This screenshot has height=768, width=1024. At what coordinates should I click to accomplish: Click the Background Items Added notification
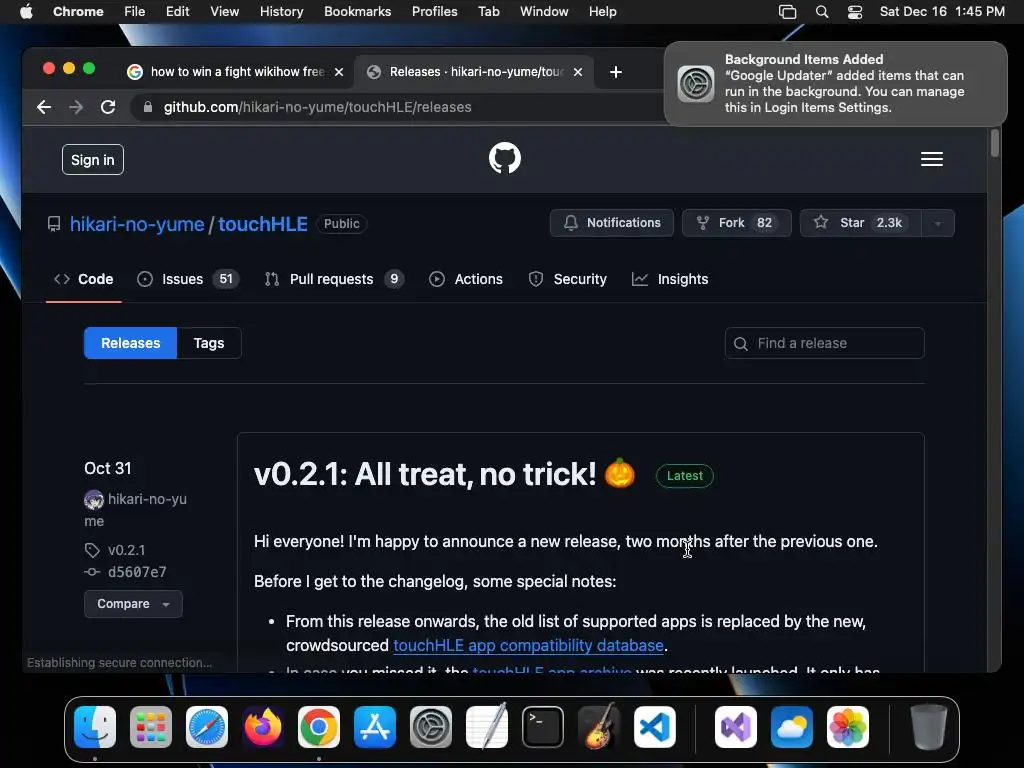click(x=836, y=84)
